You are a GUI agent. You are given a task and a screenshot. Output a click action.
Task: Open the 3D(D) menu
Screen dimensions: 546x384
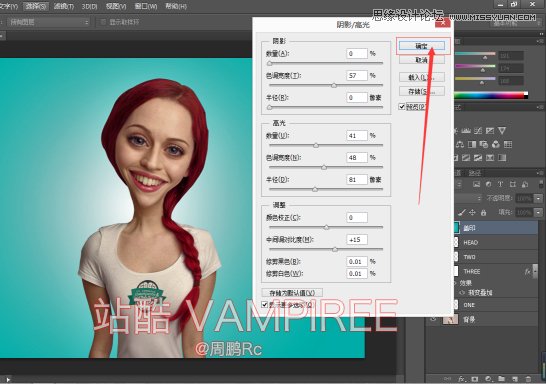89,6
